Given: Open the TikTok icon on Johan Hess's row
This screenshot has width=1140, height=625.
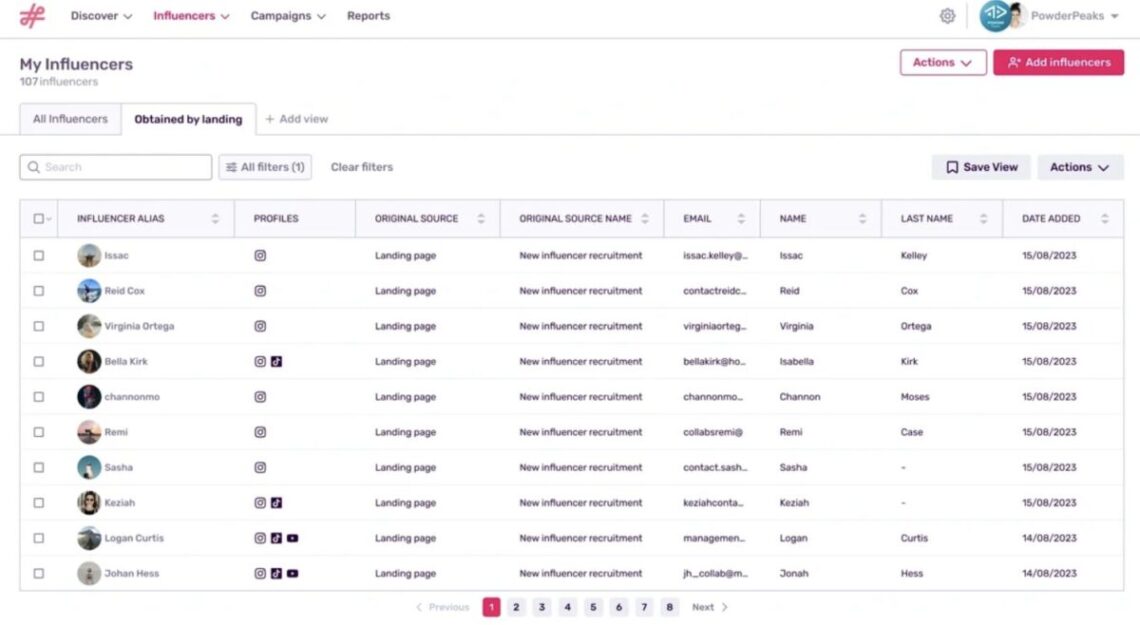Looking at the screenshot, I should [x=274, y=573].
